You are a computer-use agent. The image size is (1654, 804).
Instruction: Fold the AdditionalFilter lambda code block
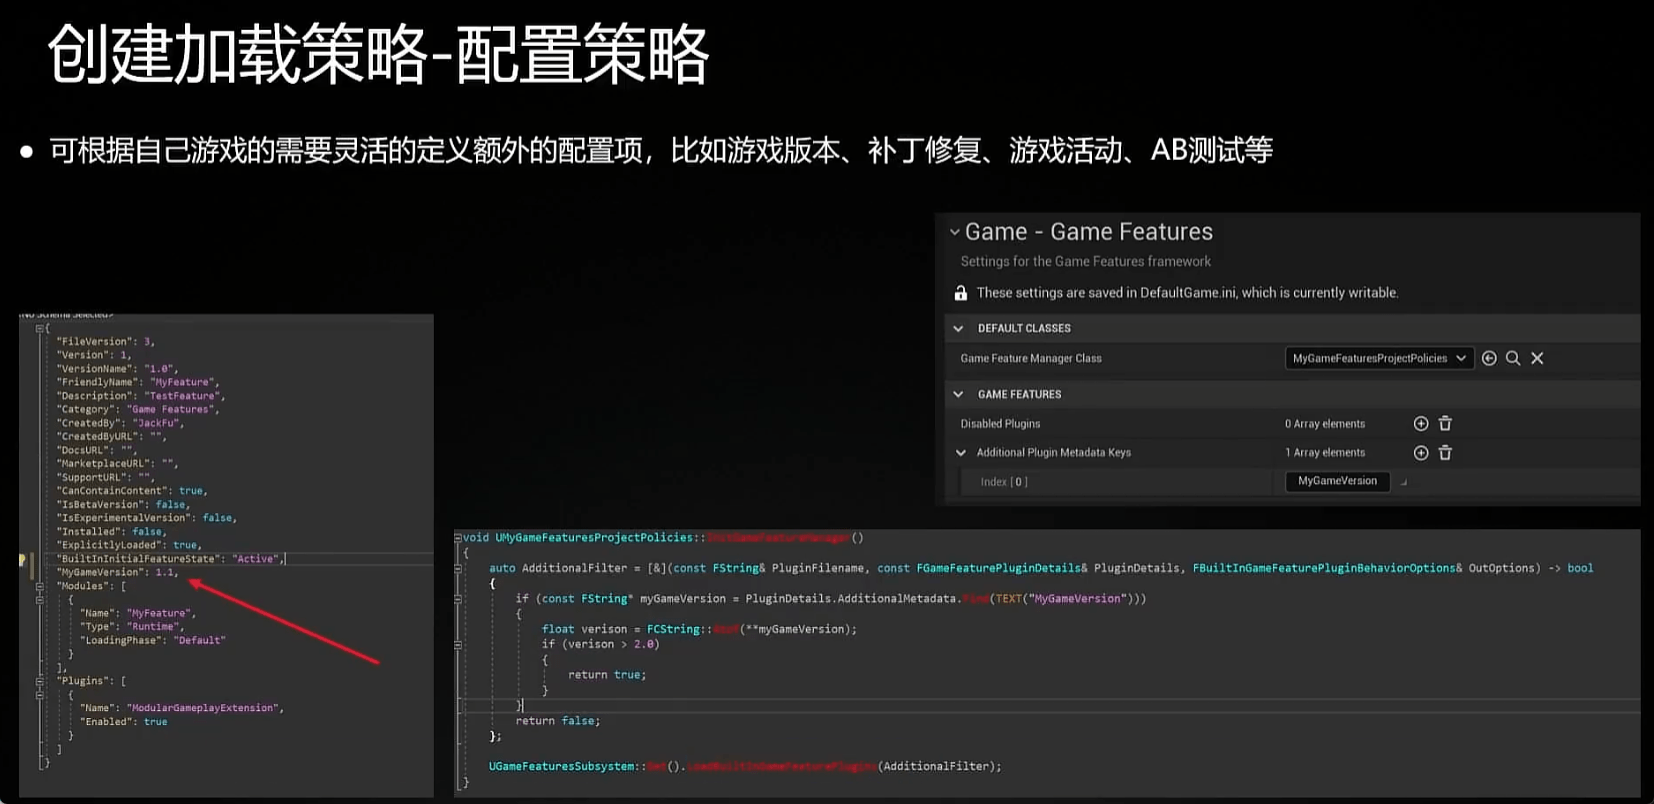(x=458, y=568)
